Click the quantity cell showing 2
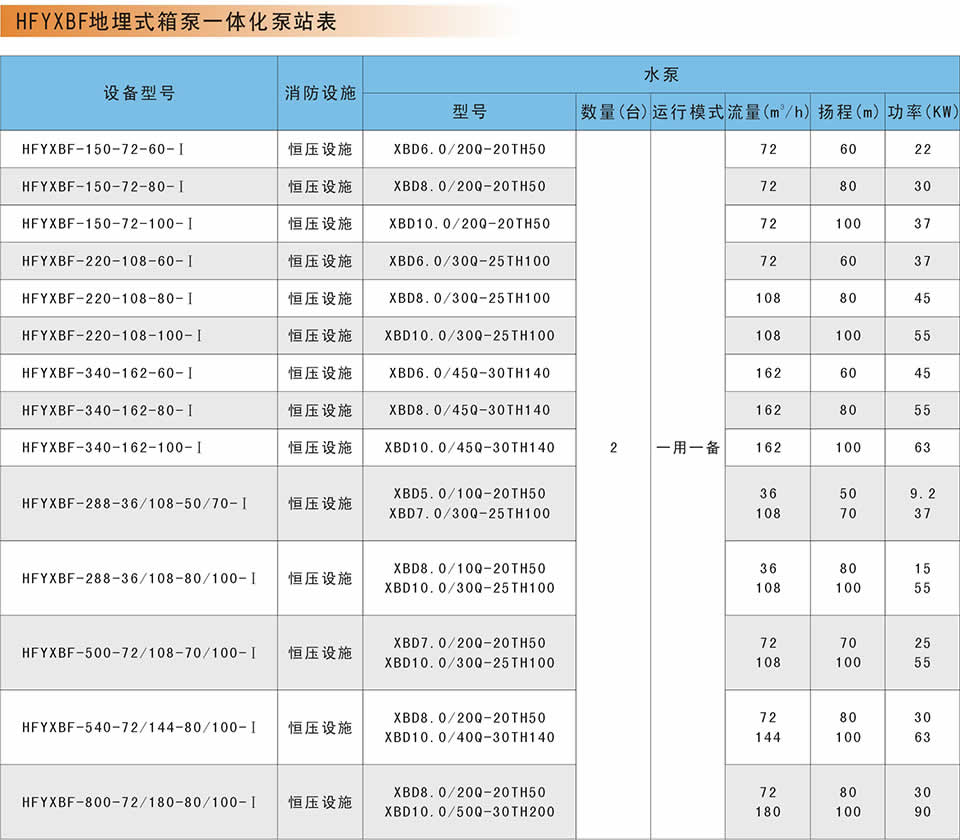This screenshot has width=960, height=840. pyautogui.click(x=613, y=448)
